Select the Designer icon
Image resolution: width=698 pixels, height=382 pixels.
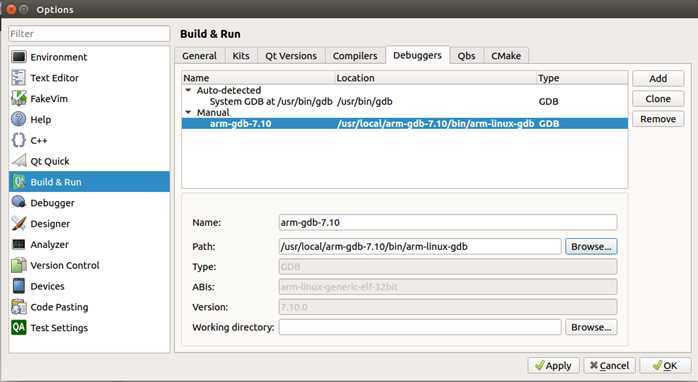pos(19,224)
